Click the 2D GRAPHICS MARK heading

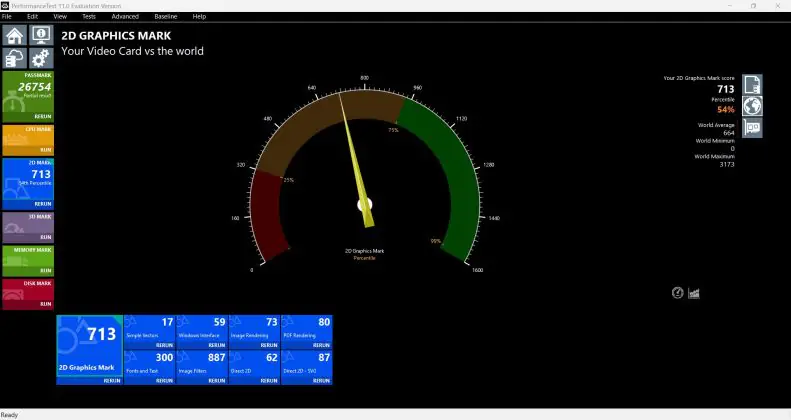point(116,36)
